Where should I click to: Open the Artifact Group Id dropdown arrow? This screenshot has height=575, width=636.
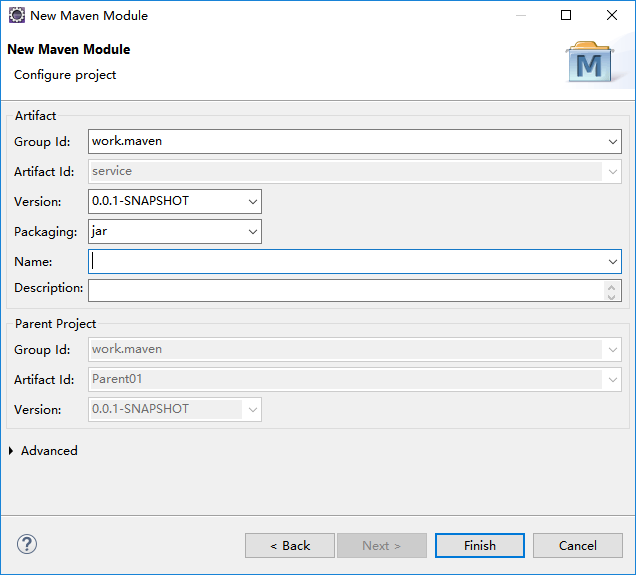[x=612, y=142]
